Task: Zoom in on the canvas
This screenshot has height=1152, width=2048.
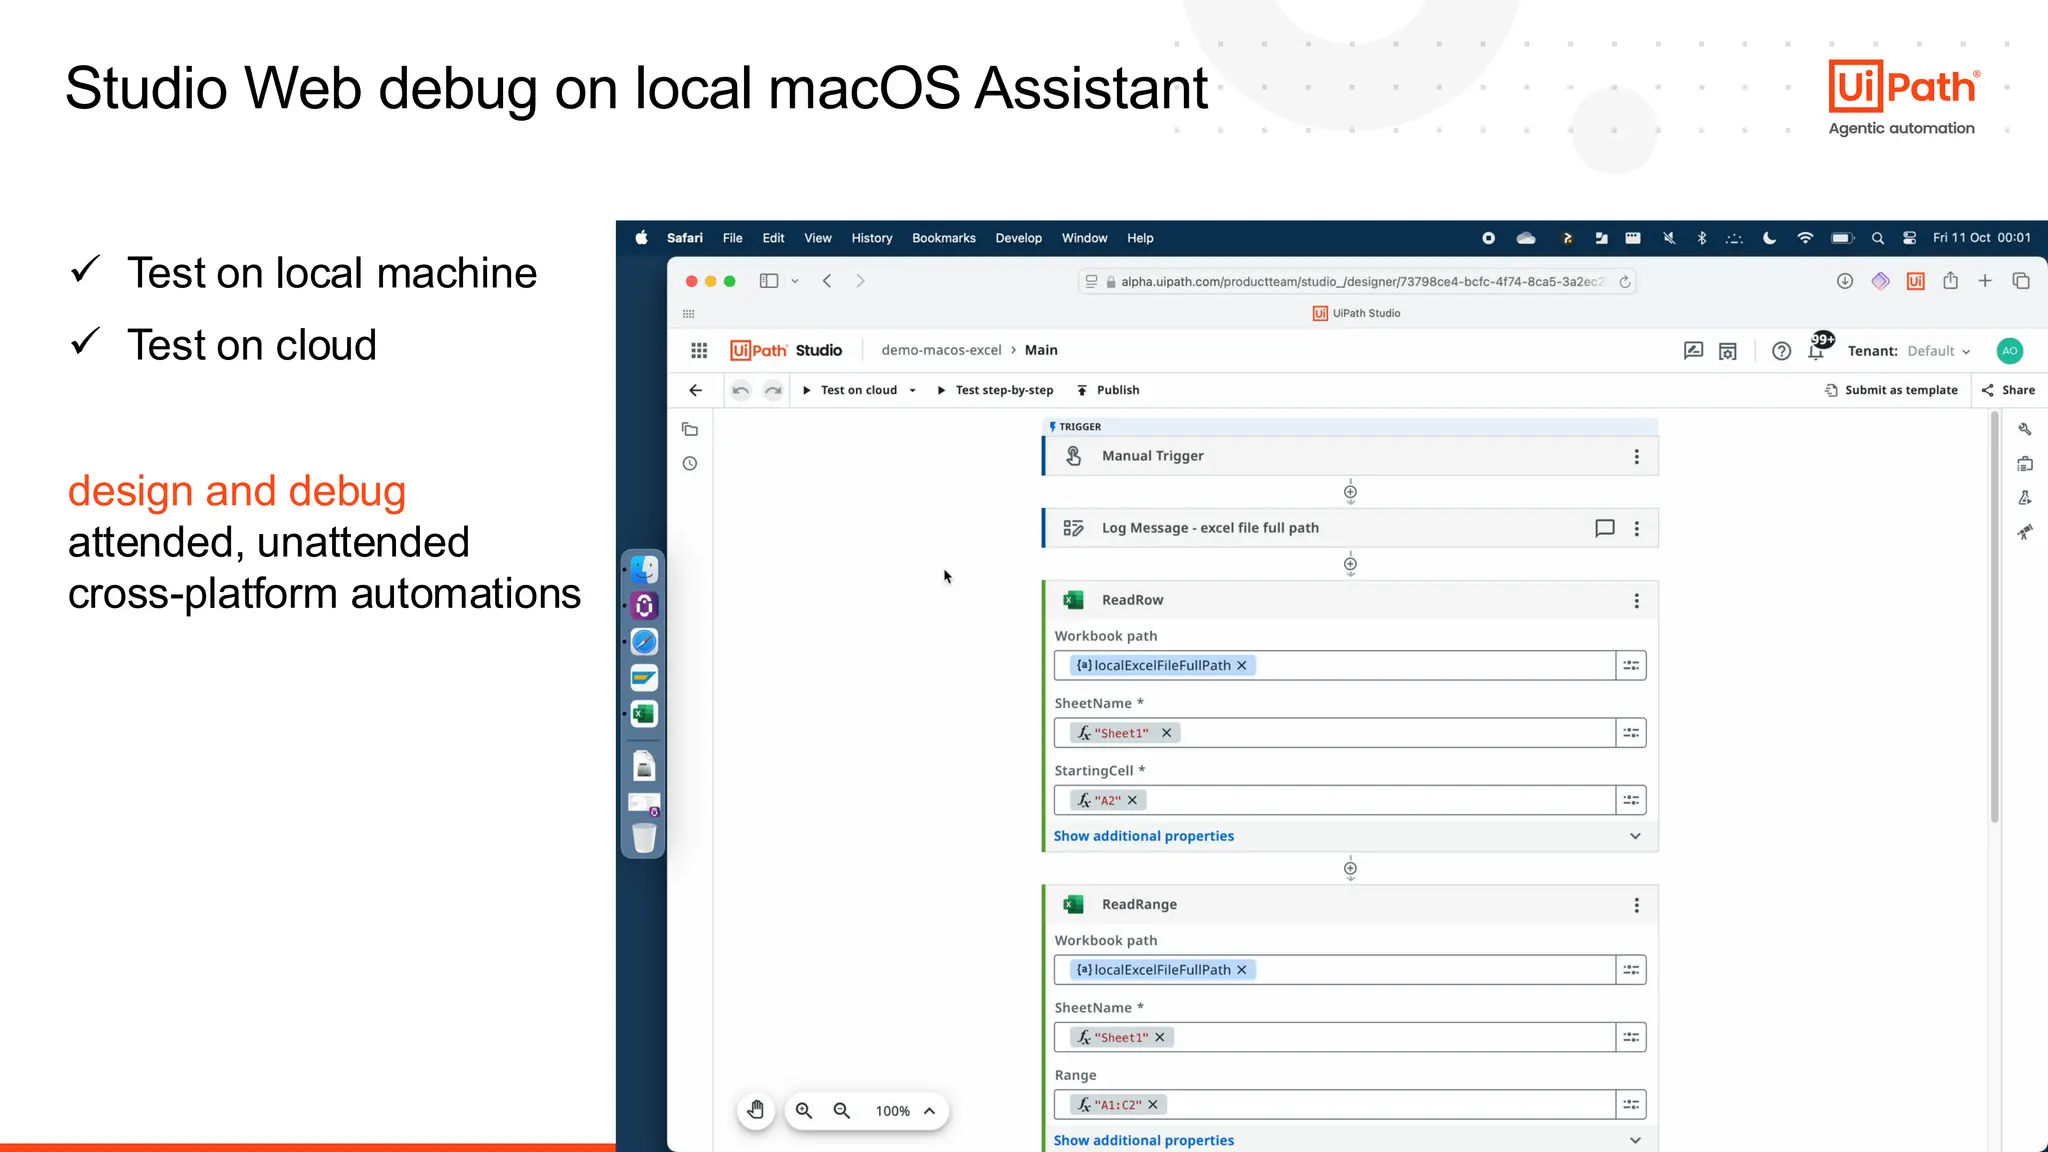Action: coord(804,1110)
